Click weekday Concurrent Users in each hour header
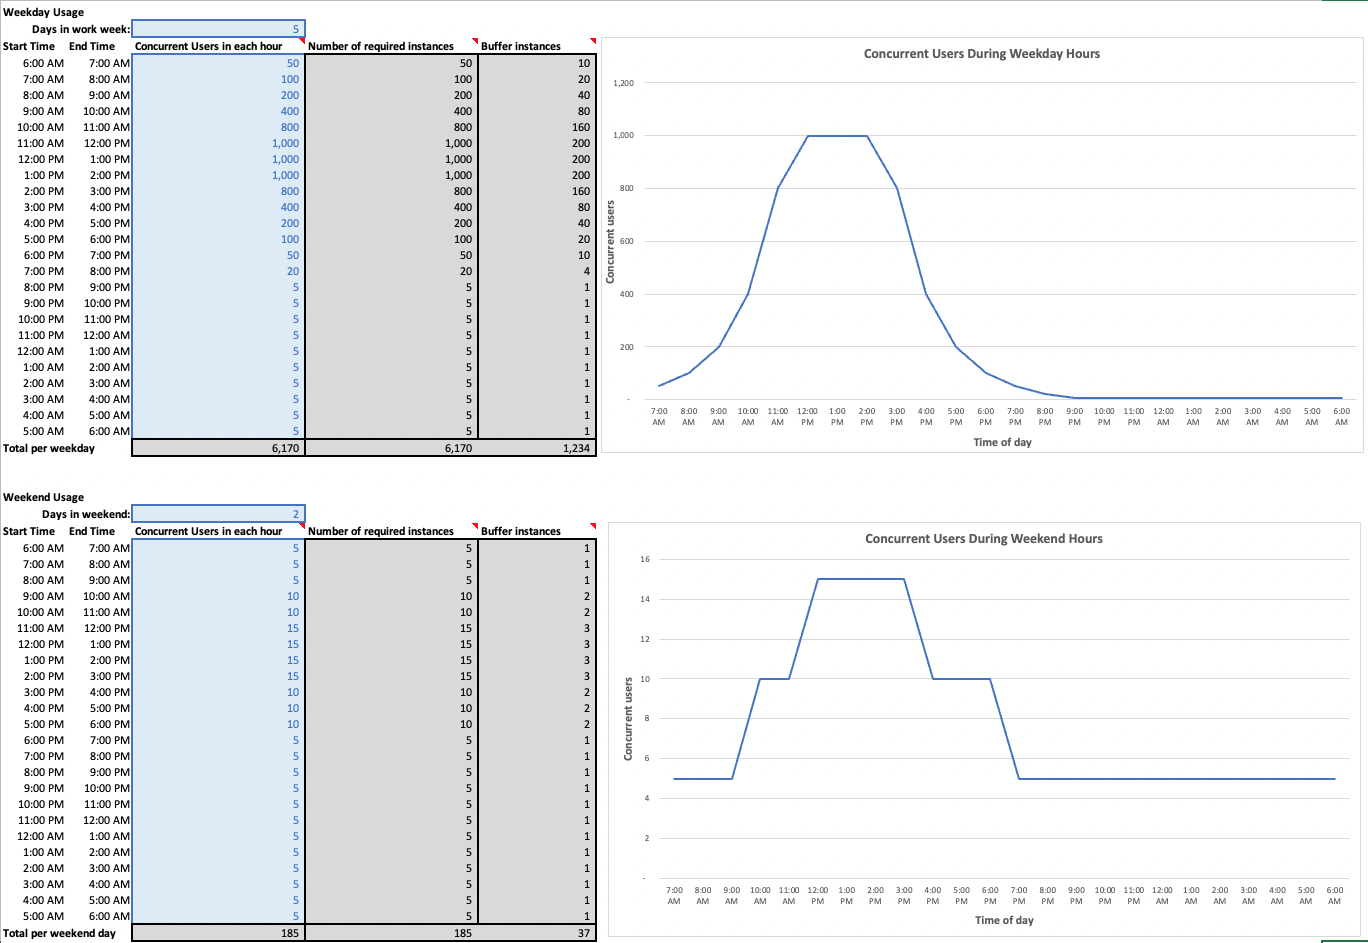The width and height of the screenshot is (1368, 943). 208,46
